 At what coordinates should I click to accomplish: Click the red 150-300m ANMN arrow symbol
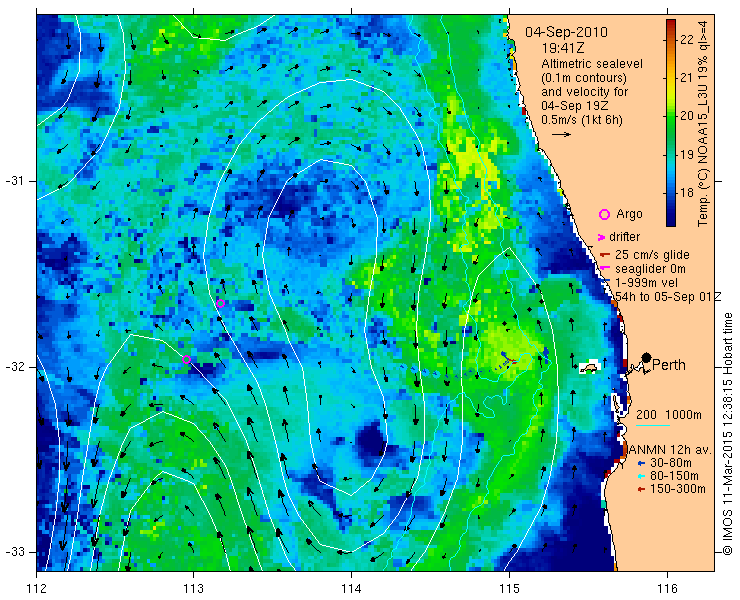(641, 490)
